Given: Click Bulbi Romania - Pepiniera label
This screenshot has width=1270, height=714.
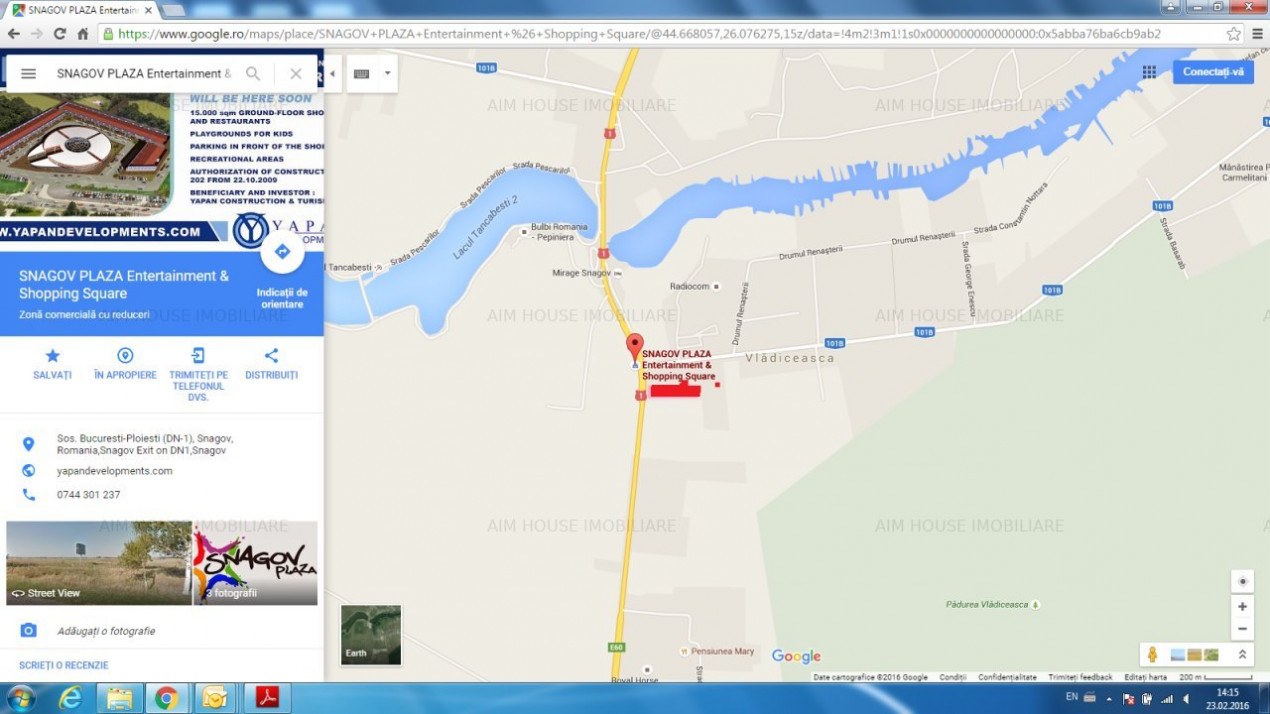Looking at the screenshot, I should 559,233.
